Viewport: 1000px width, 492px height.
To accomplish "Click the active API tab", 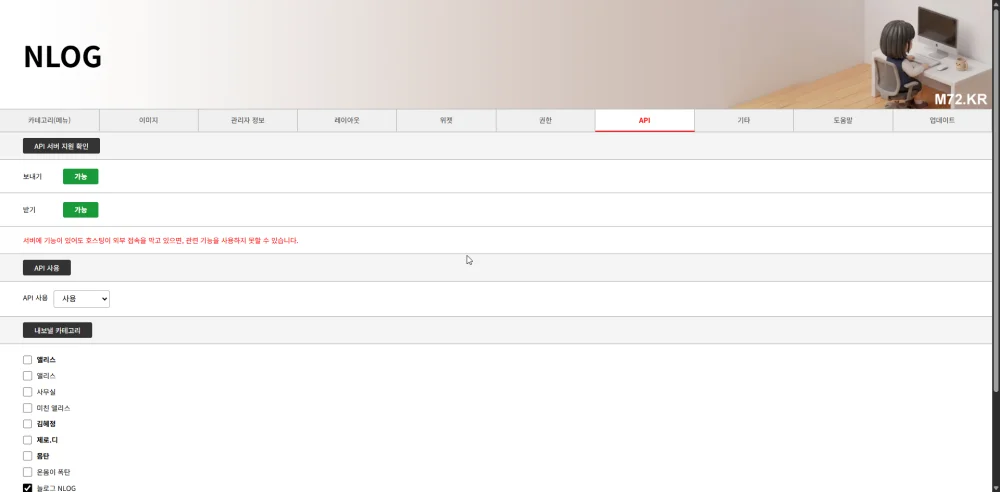I will point(645,121).
